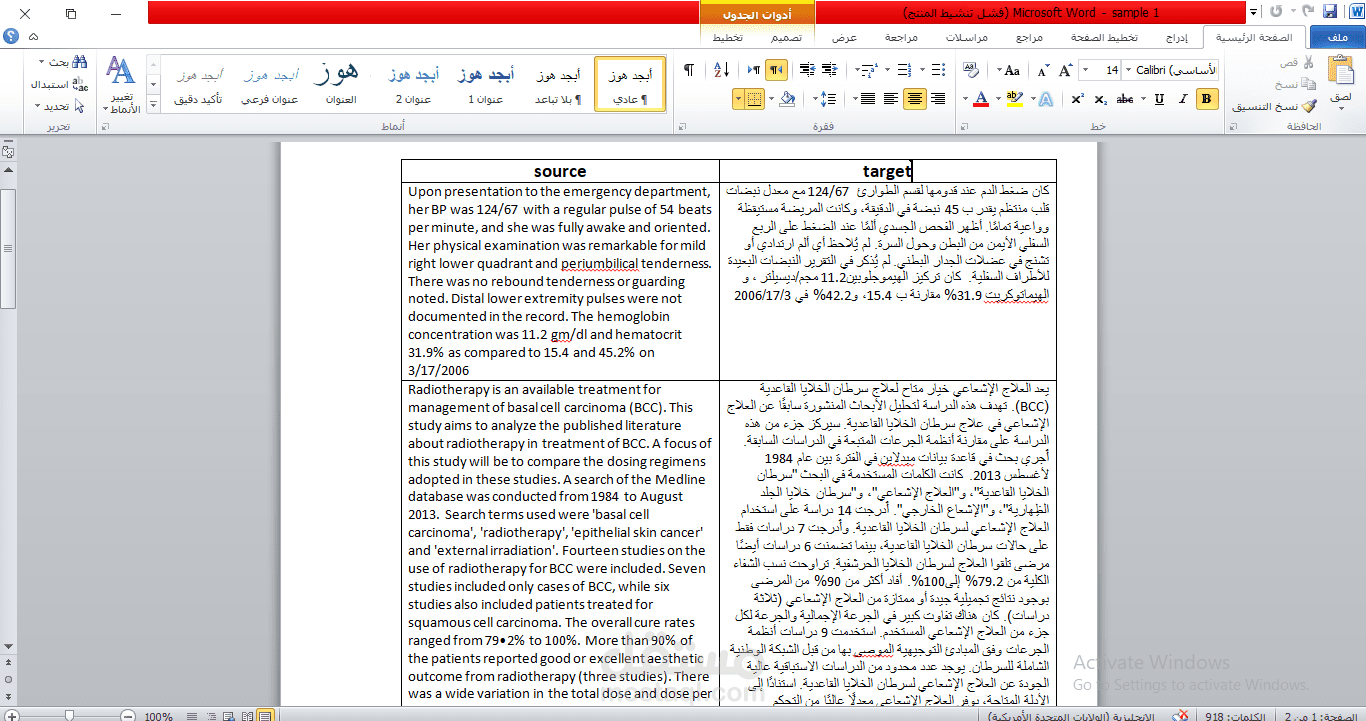
Task: Open the font size 14 dropdown
Action: point(1086,70)
